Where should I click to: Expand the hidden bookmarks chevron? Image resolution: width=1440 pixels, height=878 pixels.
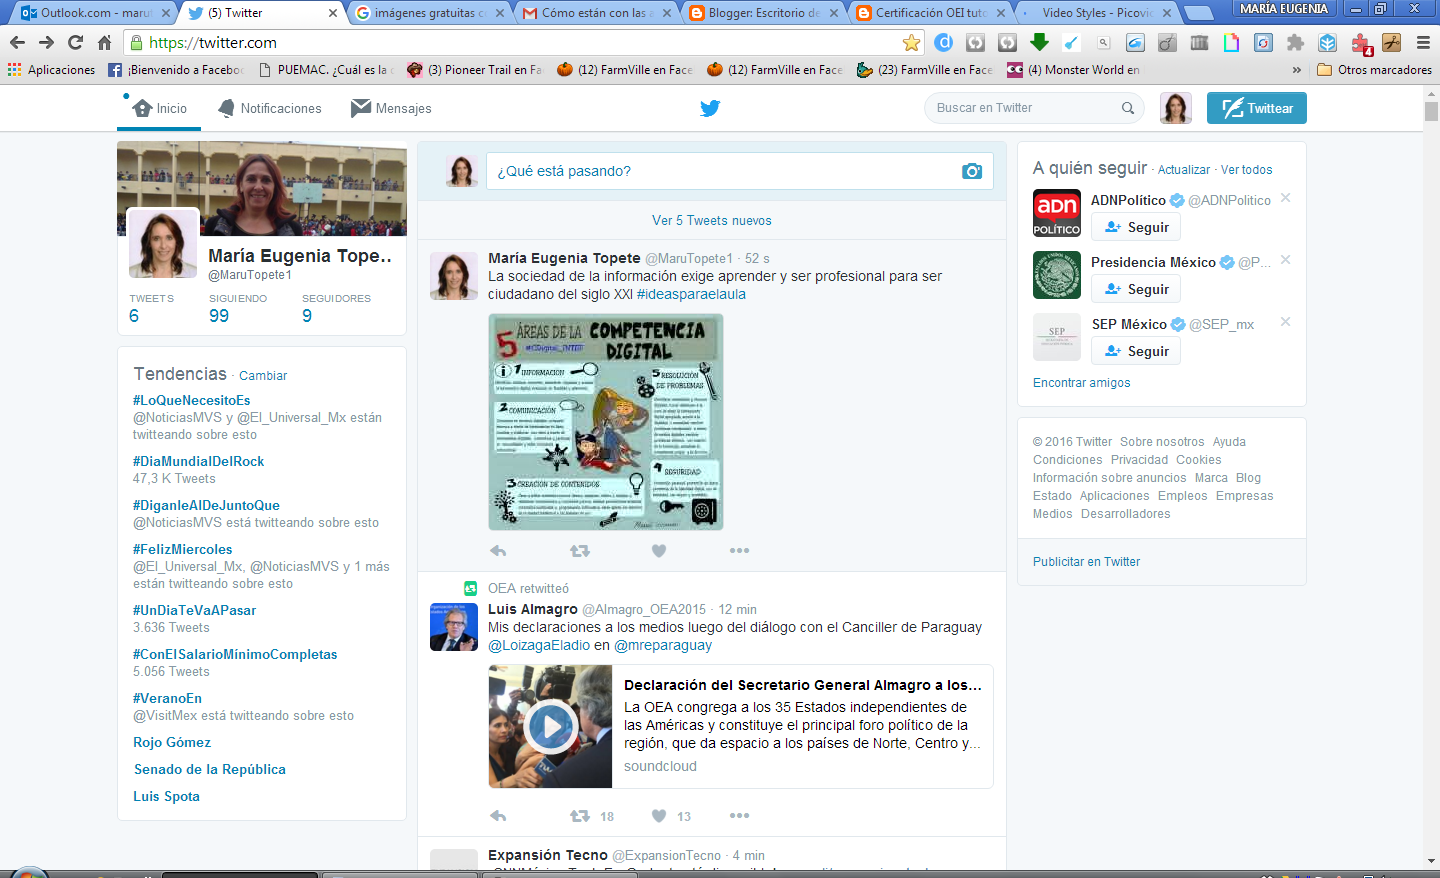pos(1297,70)
